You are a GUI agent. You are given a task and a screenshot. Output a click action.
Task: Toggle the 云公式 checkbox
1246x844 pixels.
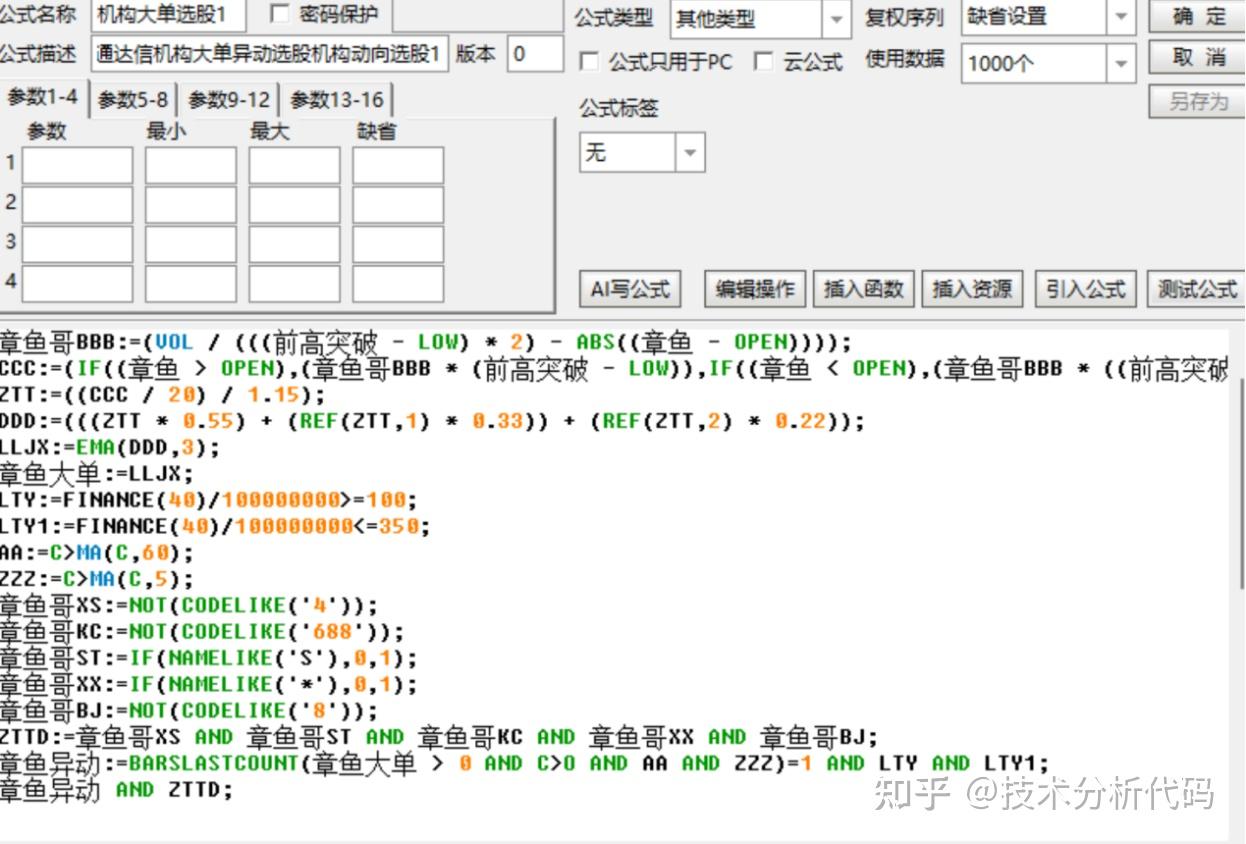click(x=763, y=62)
